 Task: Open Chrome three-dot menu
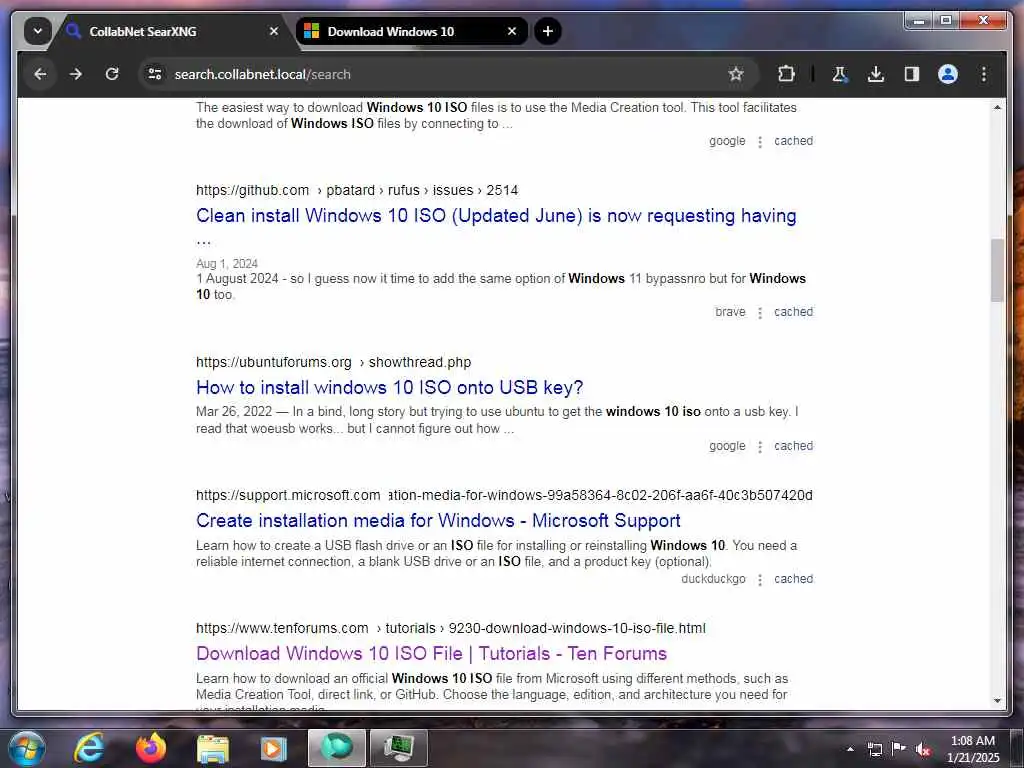[x=984, y=74]
